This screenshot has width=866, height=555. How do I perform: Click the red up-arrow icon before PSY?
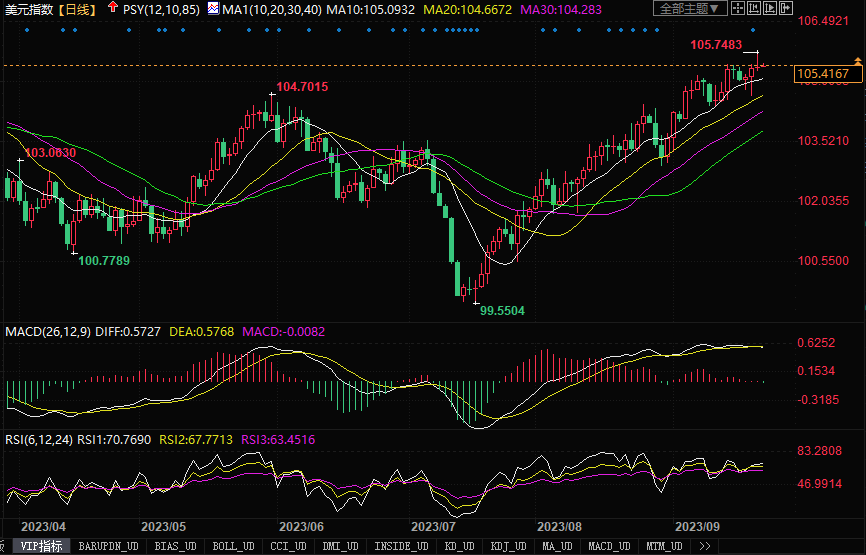point(112,8)
